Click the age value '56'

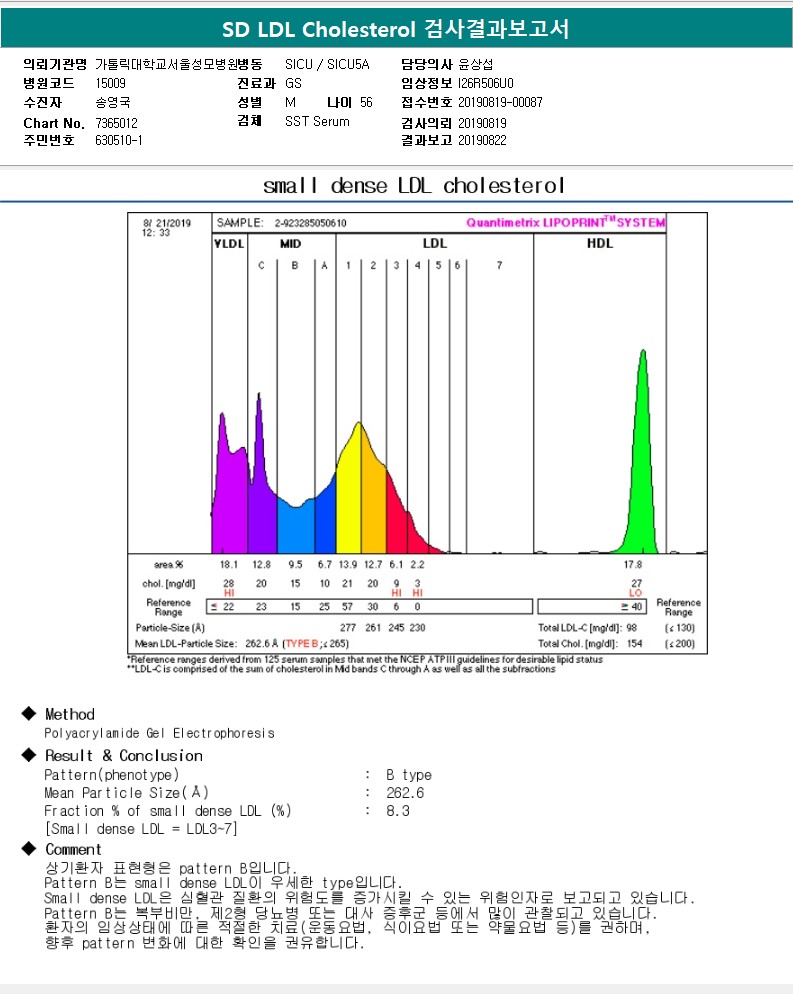pos(366,102)
